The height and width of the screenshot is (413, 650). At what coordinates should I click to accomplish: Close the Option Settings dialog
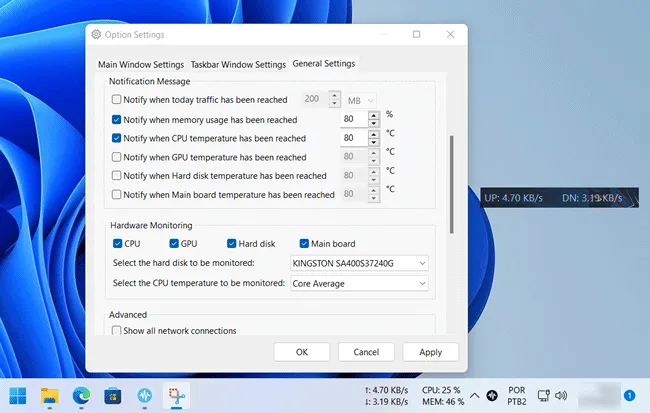[x=451, y=34]
